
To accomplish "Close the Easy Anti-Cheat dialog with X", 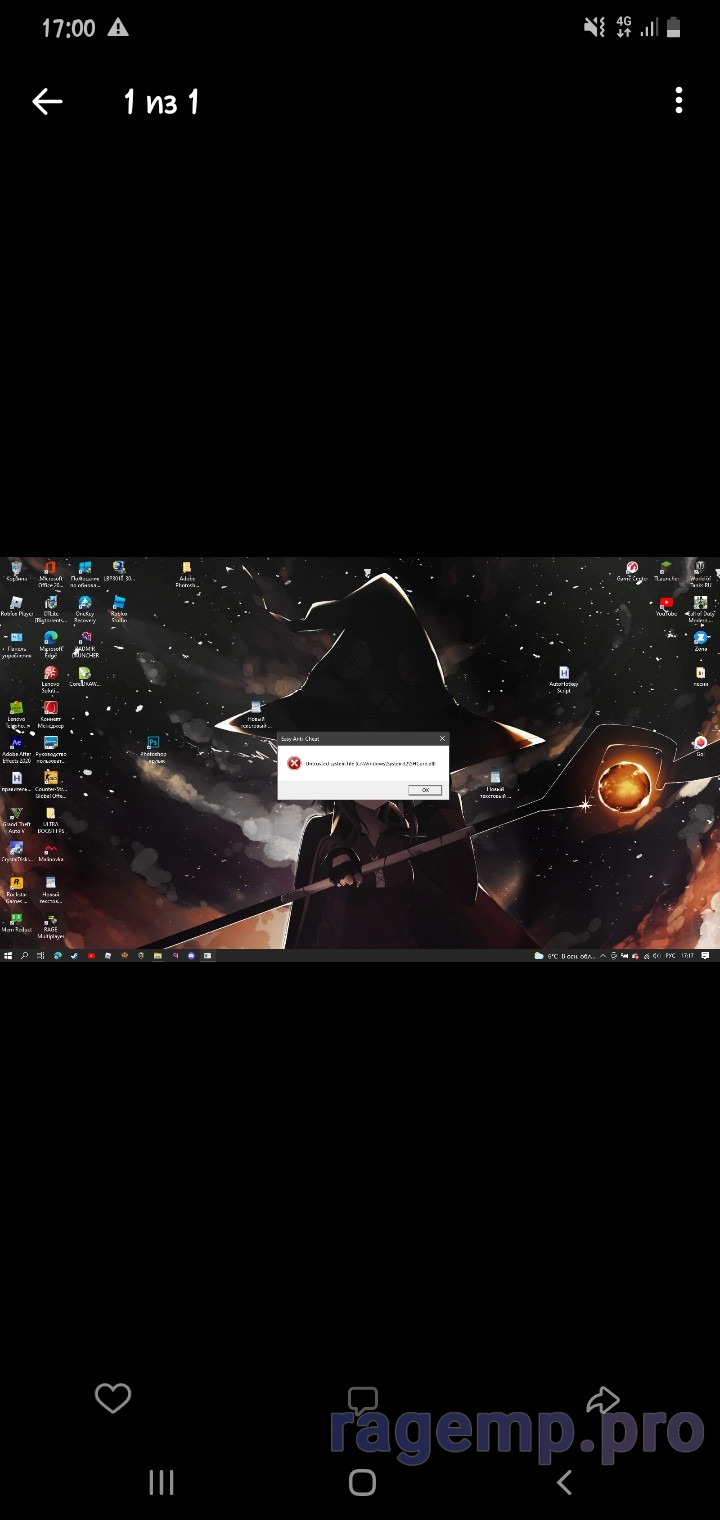I will point(442,738).
